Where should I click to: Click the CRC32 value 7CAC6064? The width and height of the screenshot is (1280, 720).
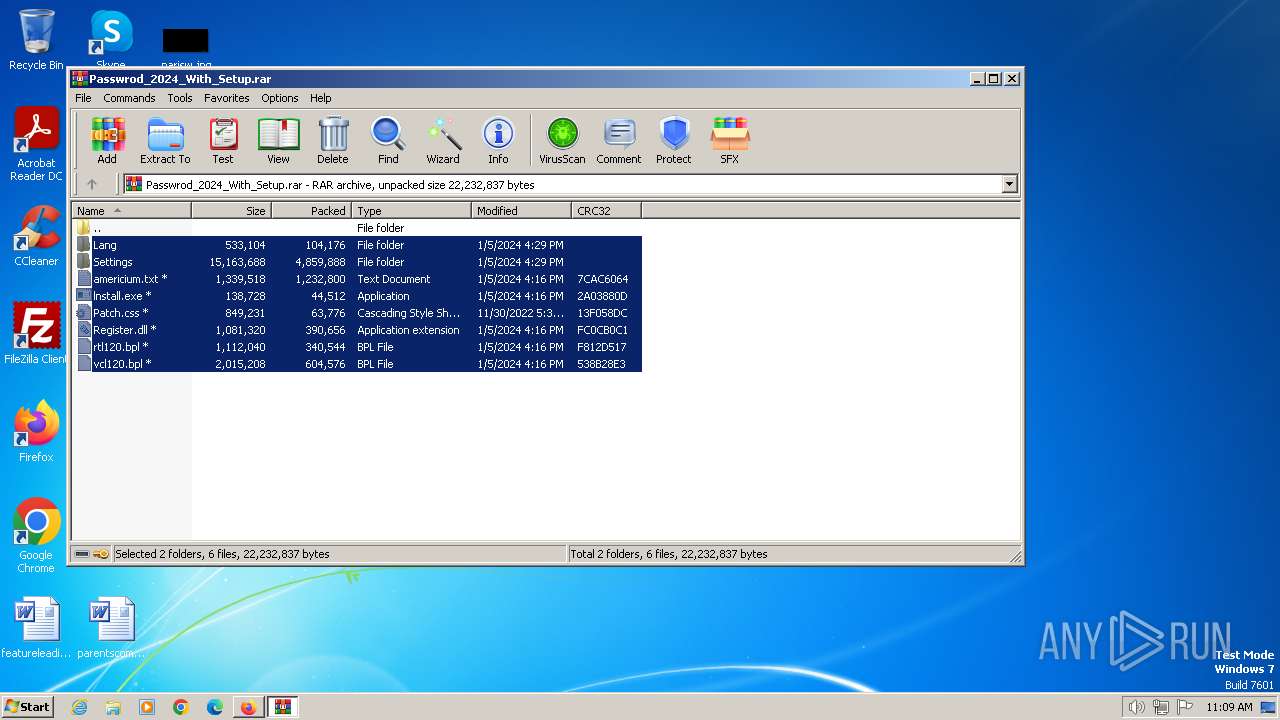[602, 279]
